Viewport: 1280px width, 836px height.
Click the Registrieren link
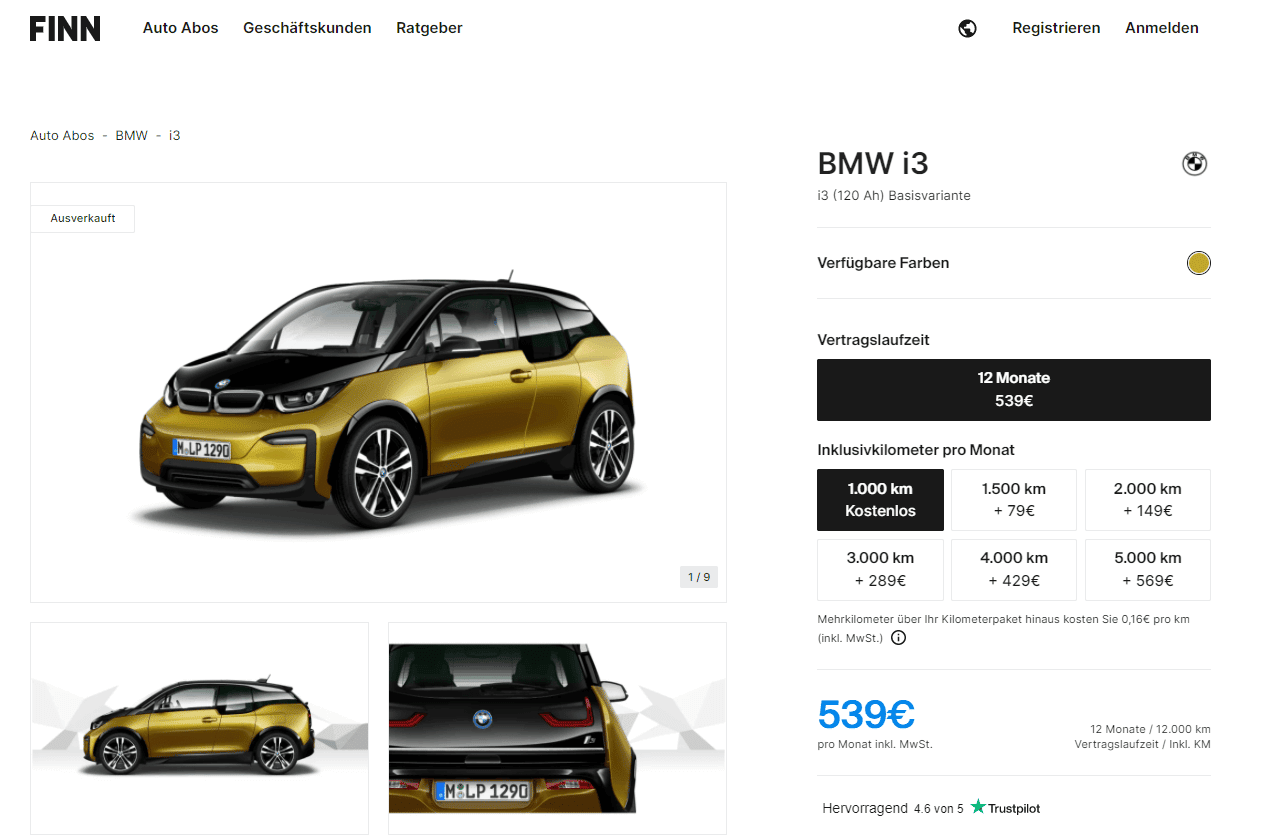[1056, 28]
